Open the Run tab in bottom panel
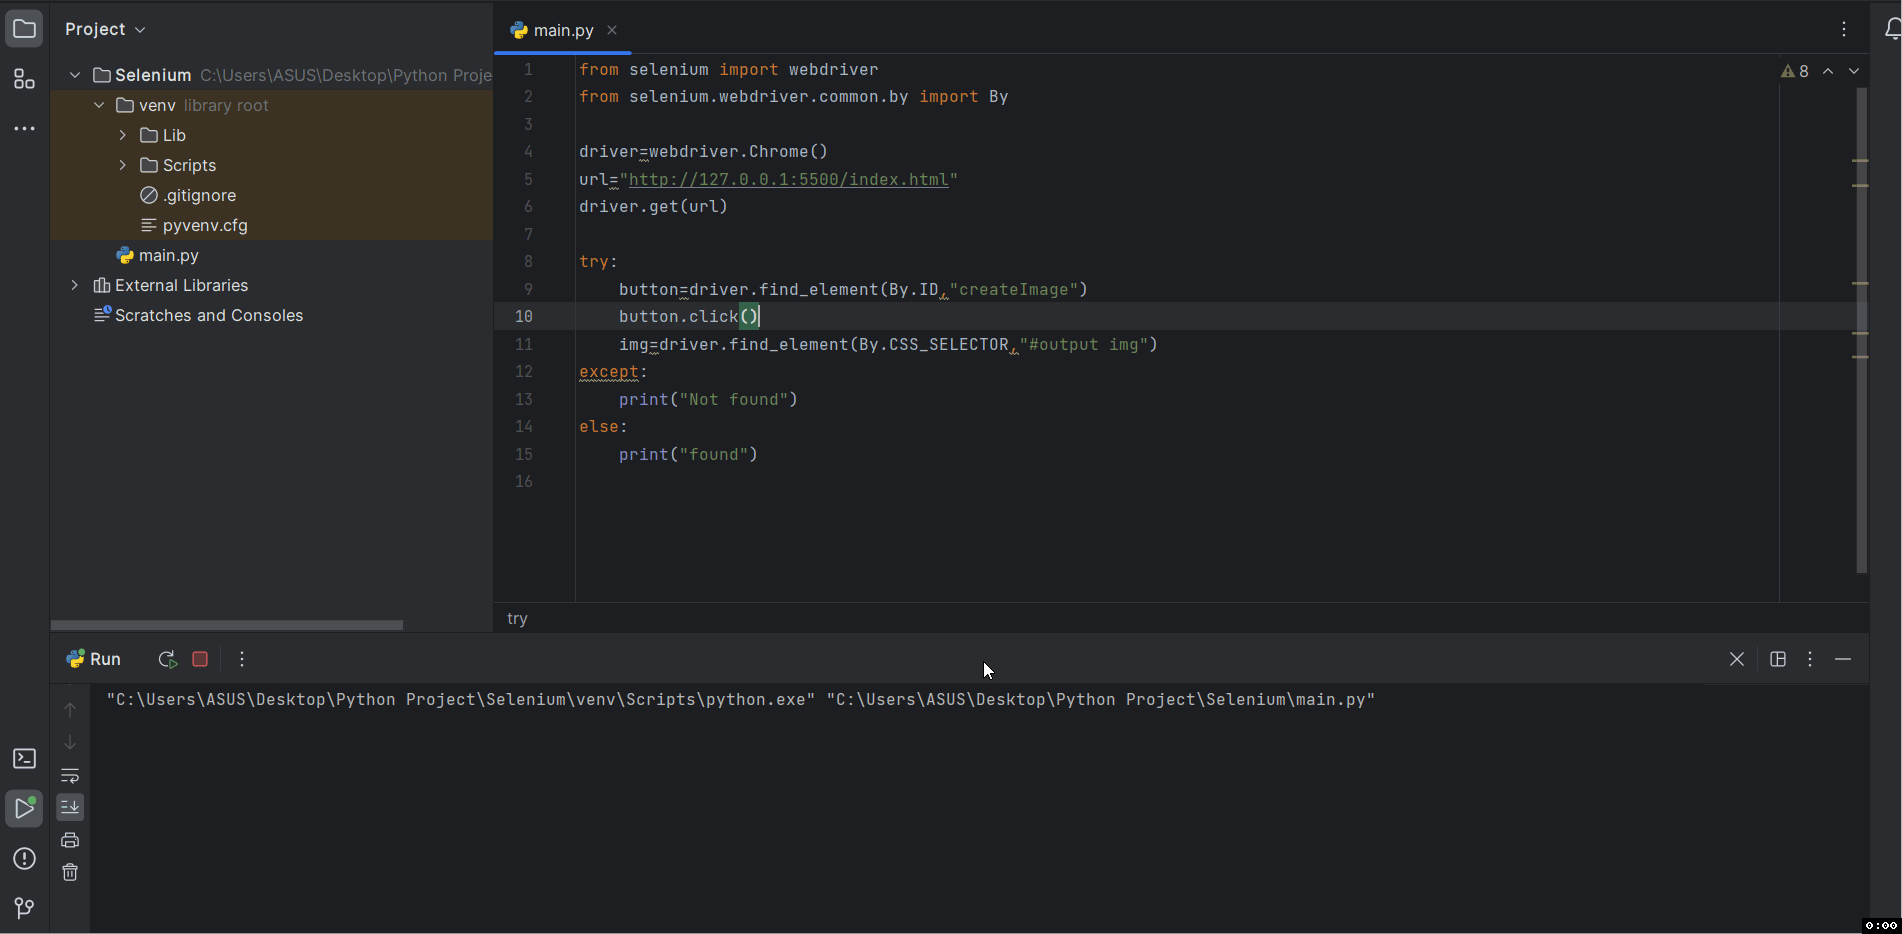This screenshot has width=1902, height=934. [94, 659]
